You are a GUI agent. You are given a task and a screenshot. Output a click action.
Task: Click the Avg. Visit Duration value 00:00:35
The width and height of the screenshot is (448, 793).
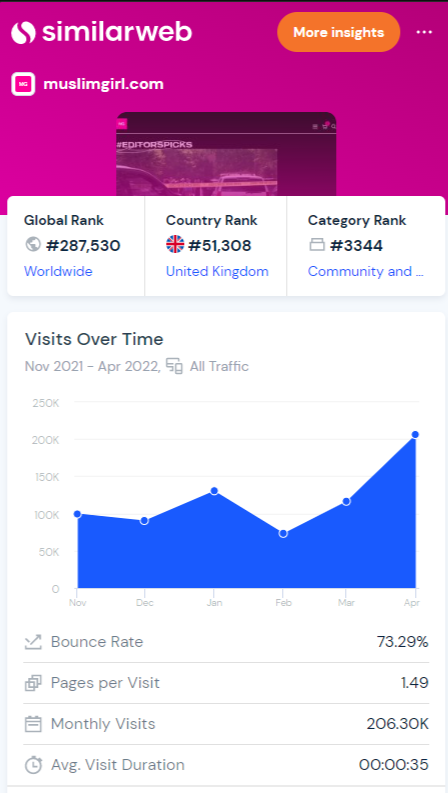pyautogui.click(x=394, y=765)
